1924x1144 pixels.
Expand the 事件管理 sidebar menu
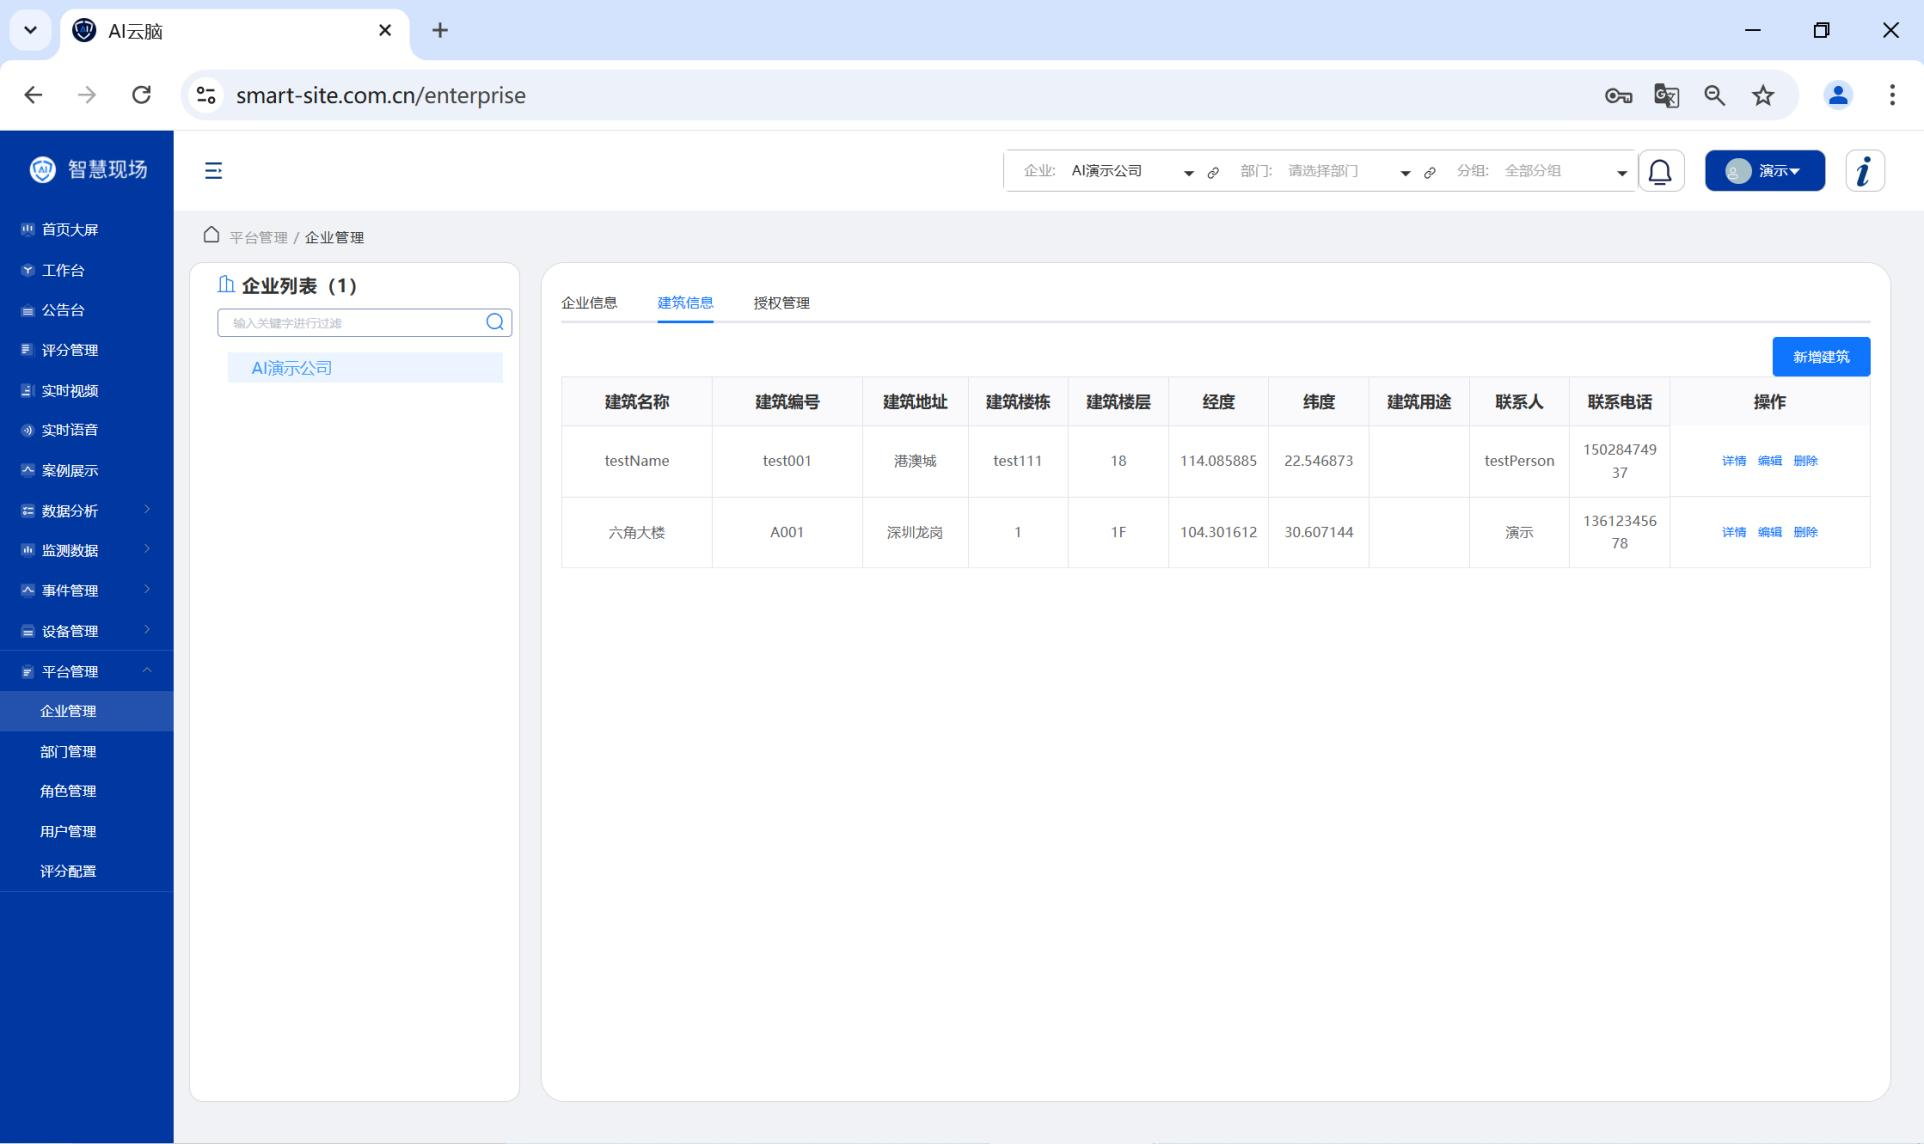click(x=86, y=590)
